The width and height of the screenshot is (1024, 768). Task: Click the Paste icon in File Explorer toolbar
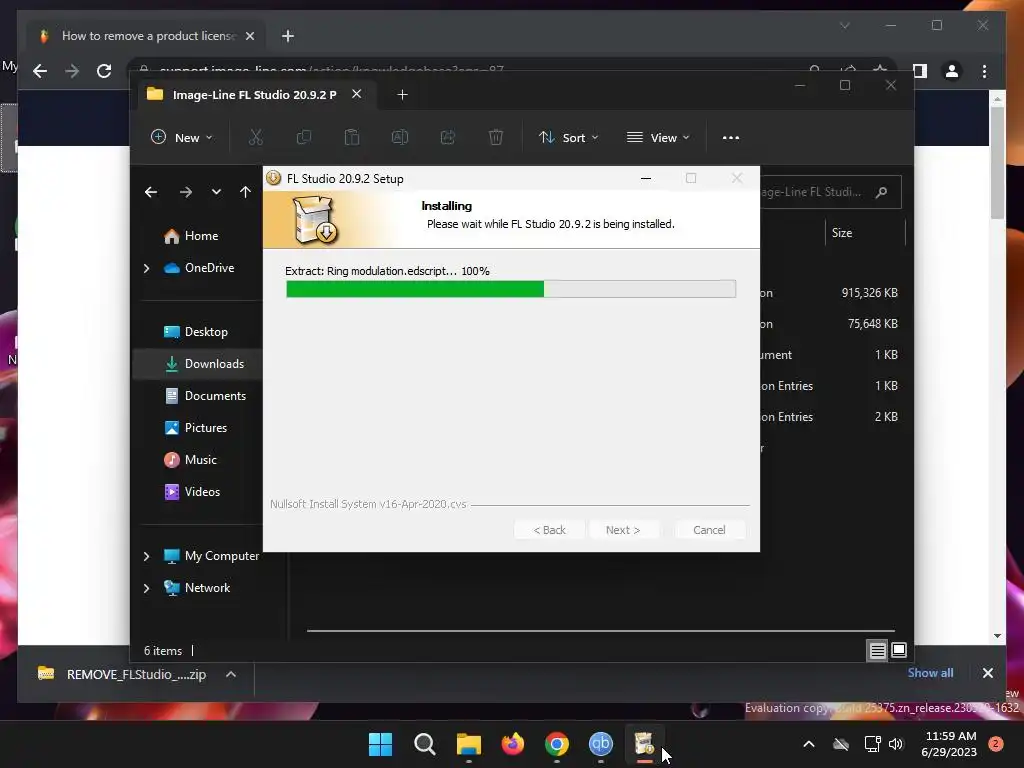coord(351,137)
